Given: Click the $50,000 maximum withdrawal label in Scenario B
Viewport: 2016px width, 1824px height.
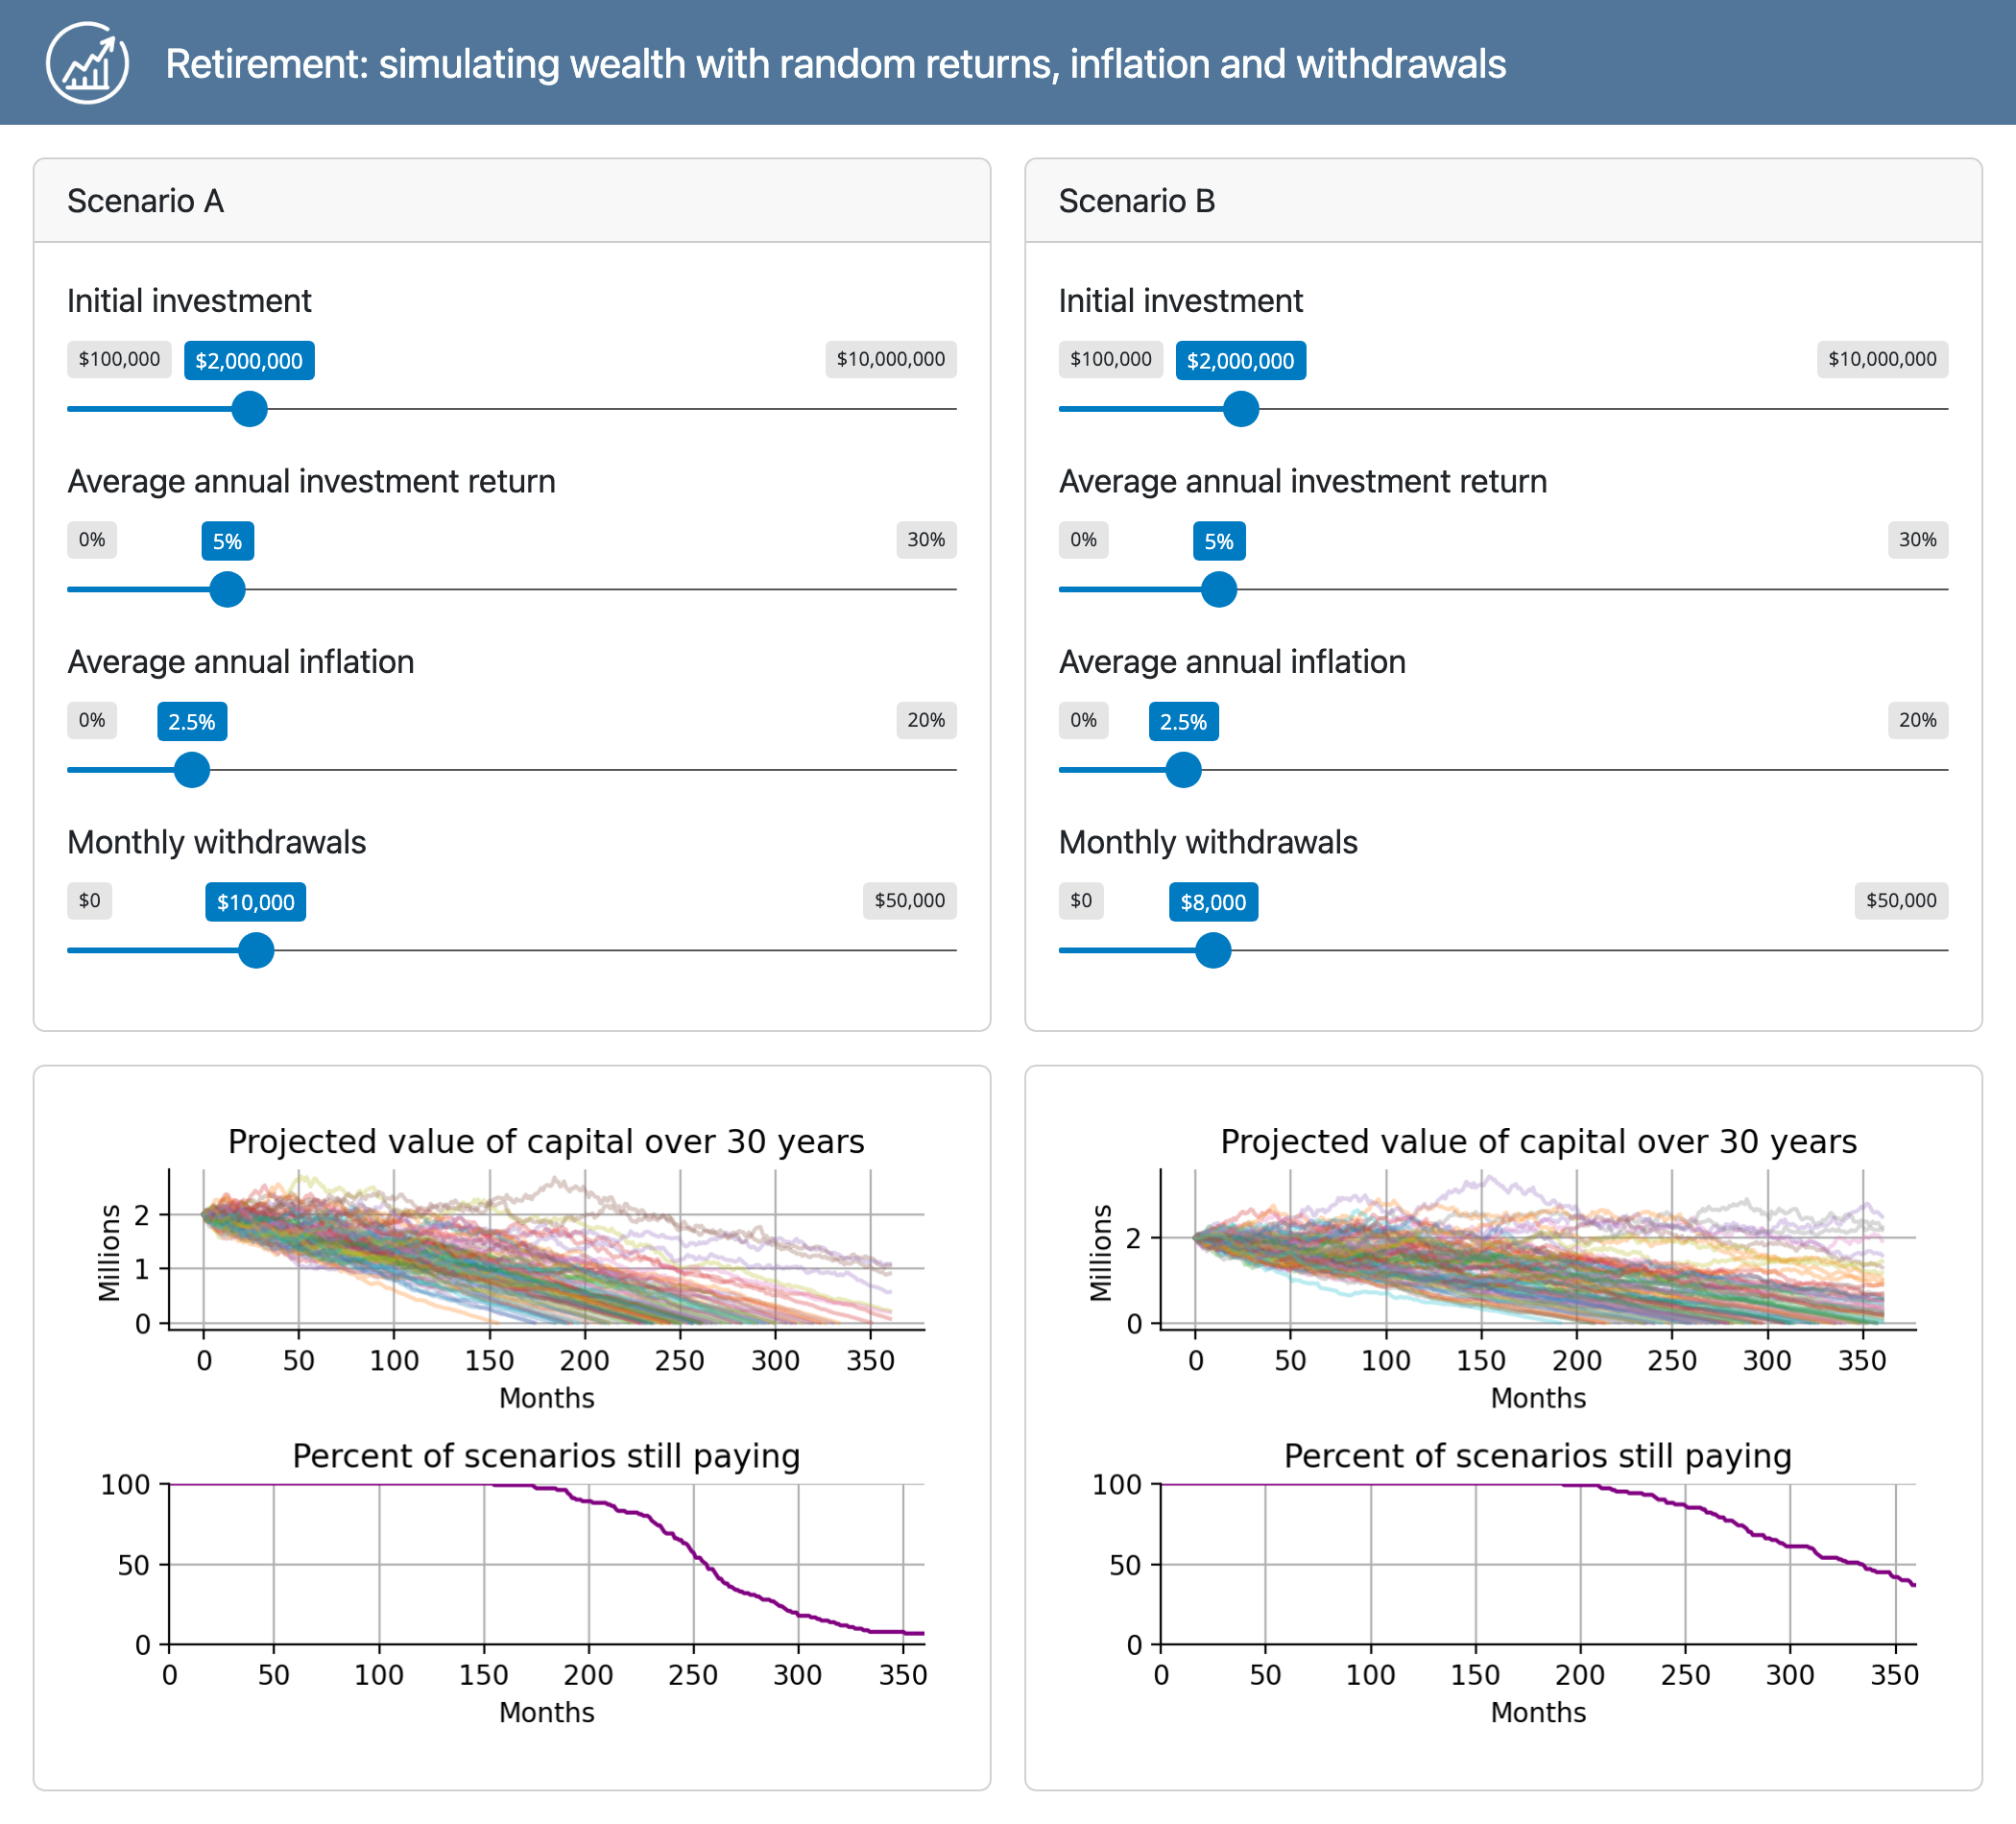Looking at the screenshot, I should (x=1901, y=900).
